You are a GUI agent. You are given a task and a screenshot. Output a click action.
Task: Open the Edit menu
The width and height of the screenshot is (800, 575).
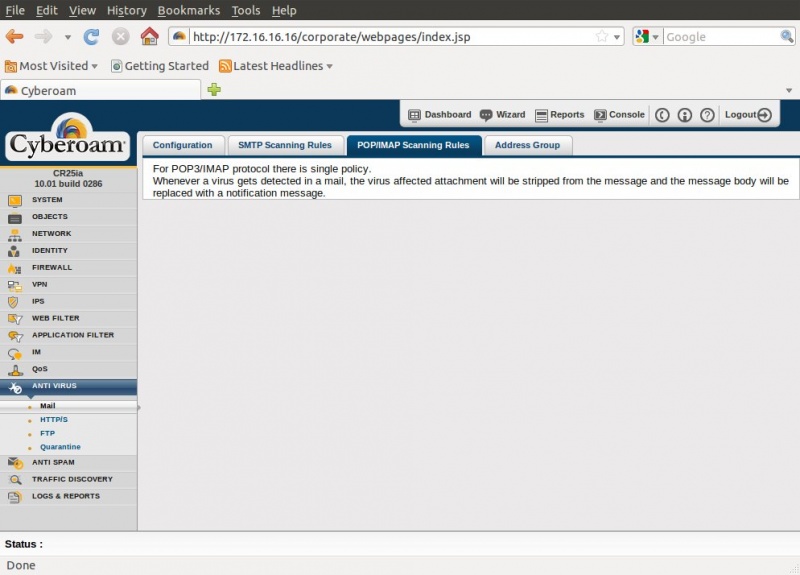click(46, 10)
